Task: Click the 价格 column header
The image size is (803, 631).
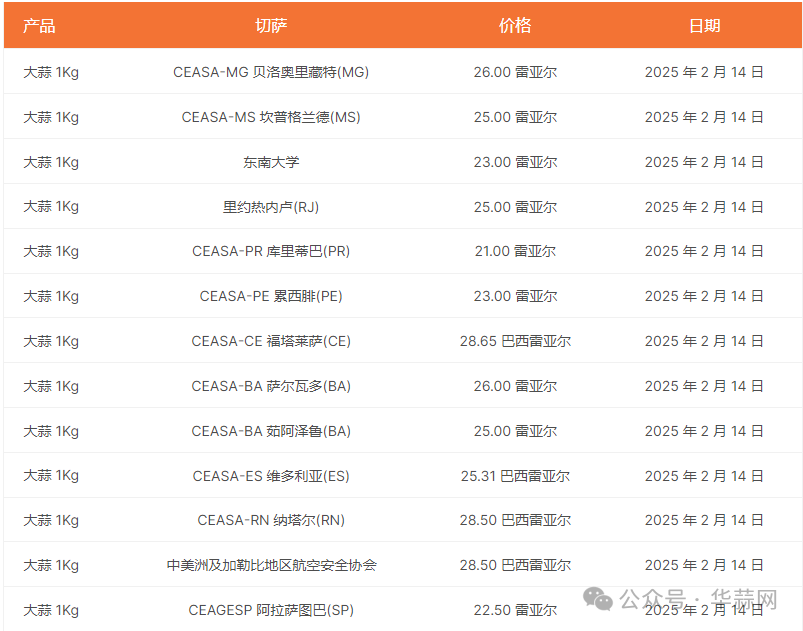Action: (515, 26)
